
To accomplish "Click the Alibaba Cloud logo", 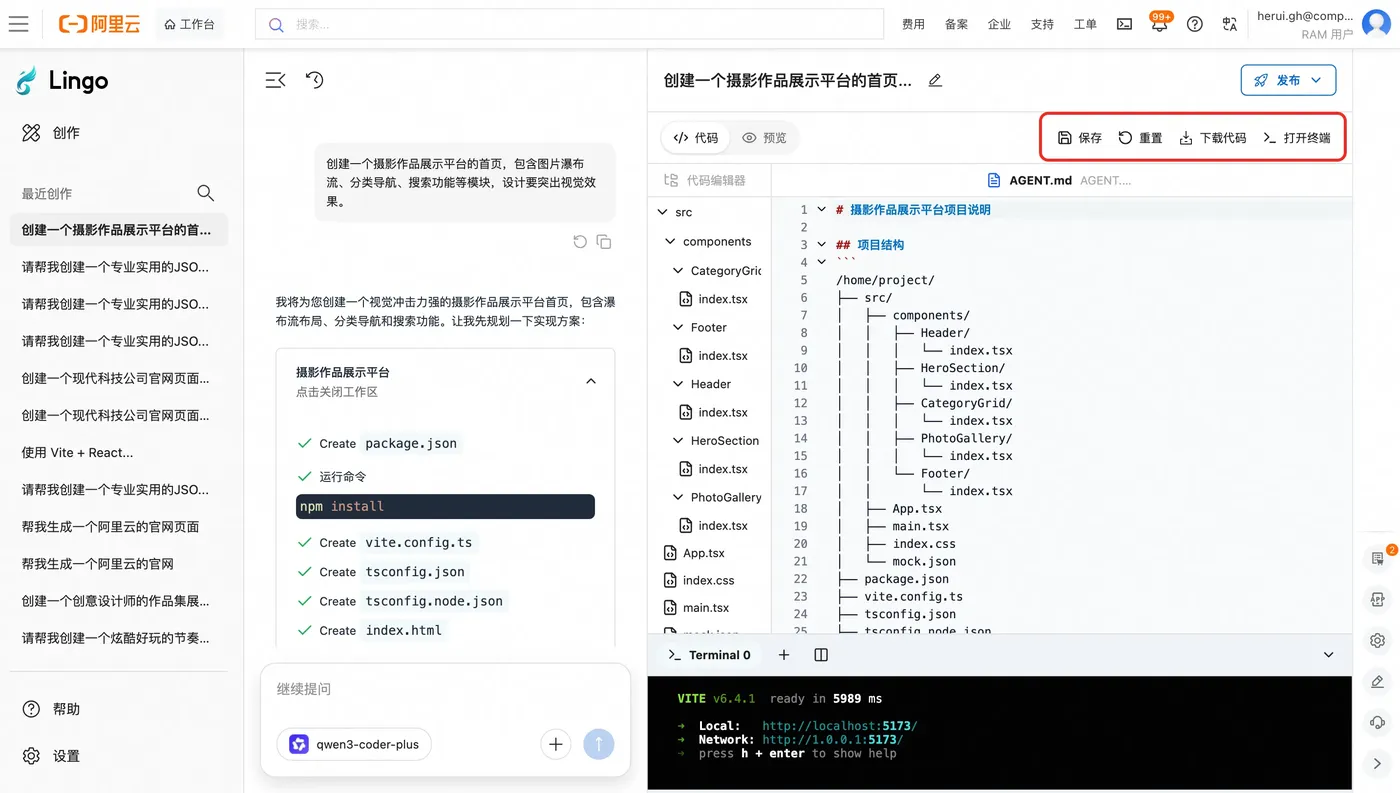I will pos(99,24).
